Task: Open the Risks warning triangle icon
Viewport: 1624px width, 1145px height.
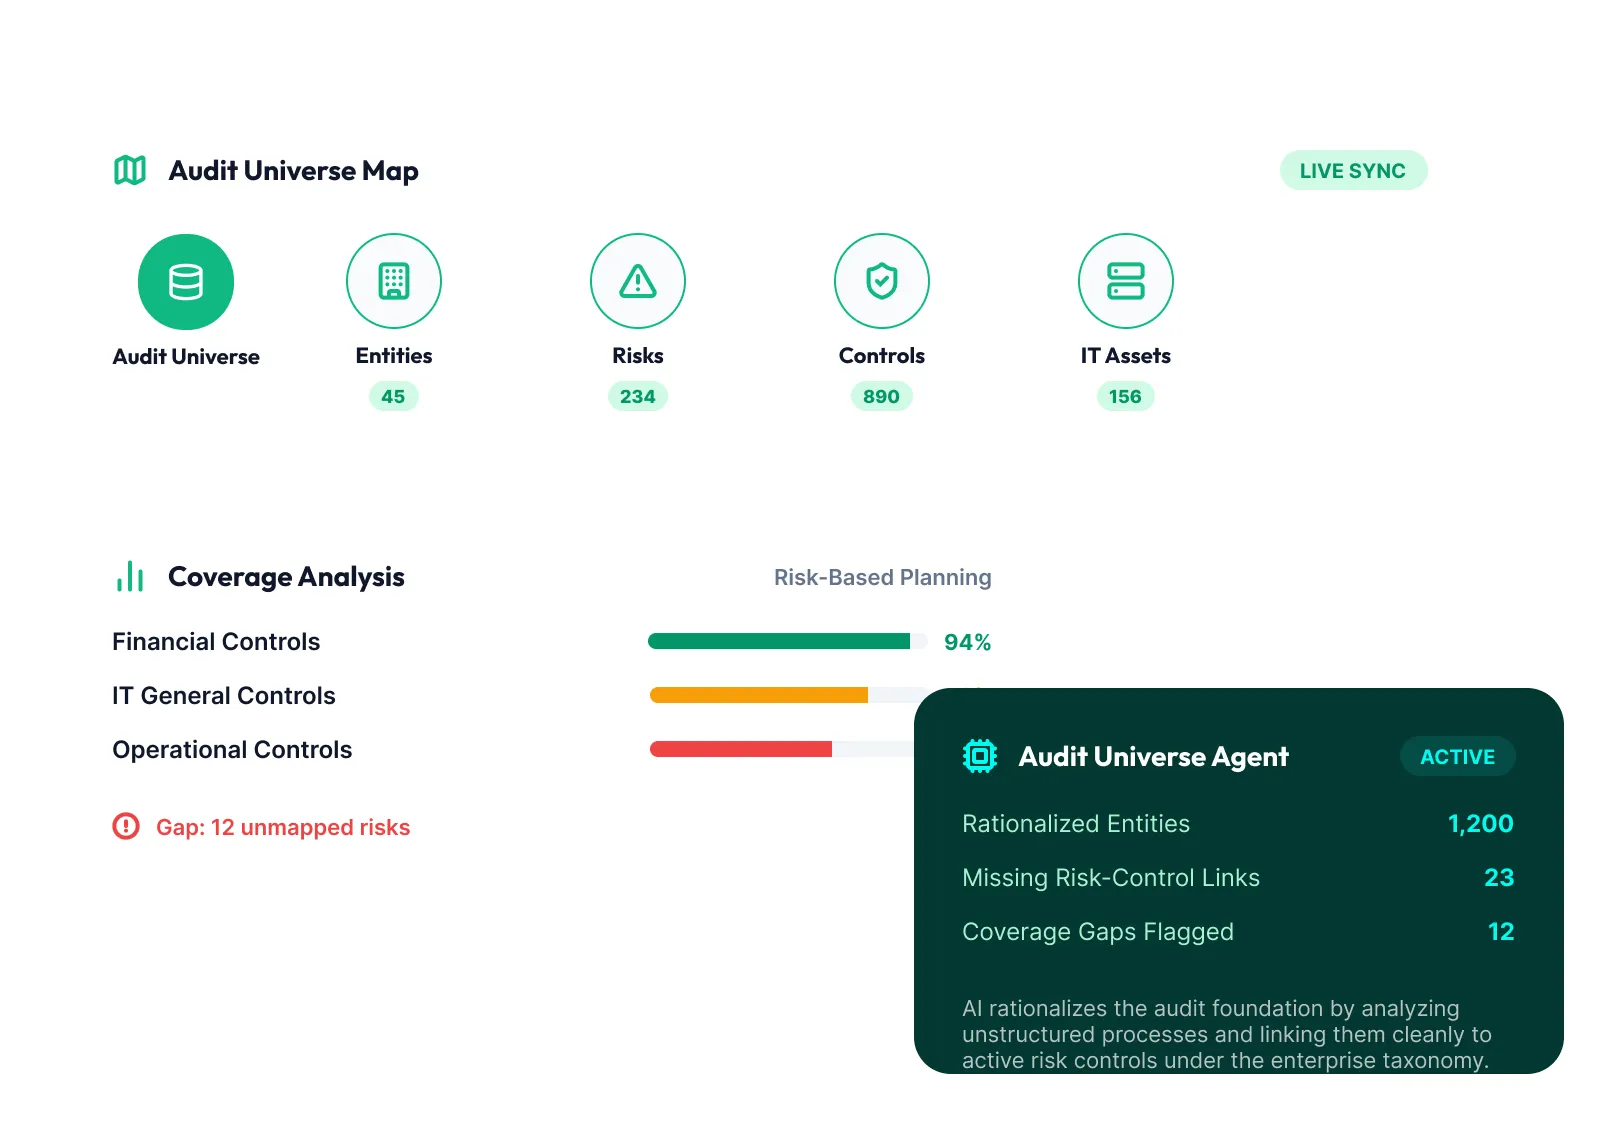Action: tap(638, 281)
